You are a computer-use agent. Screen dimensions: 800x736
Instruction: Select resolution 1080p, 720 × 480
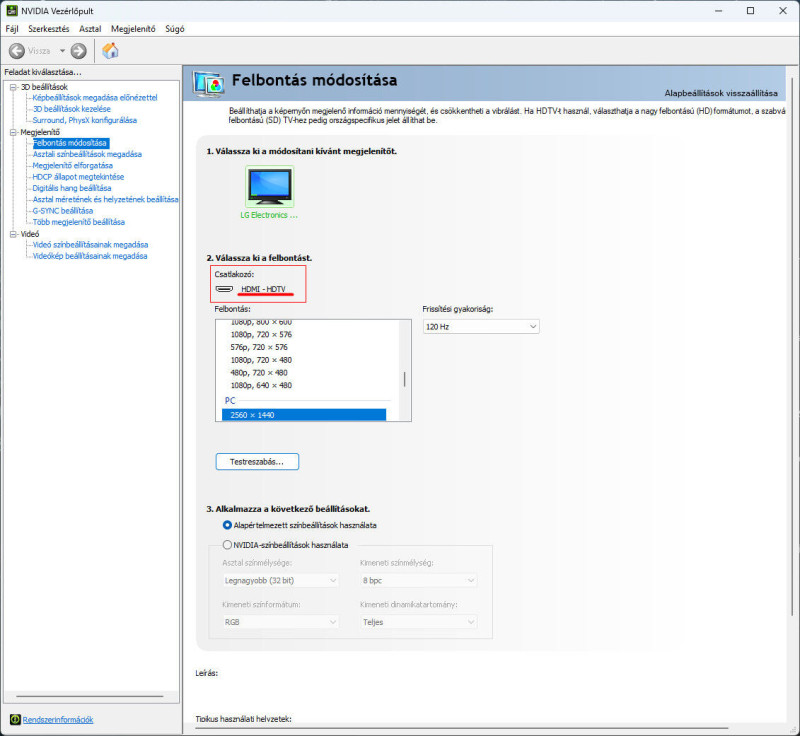[x=261, y=360]
